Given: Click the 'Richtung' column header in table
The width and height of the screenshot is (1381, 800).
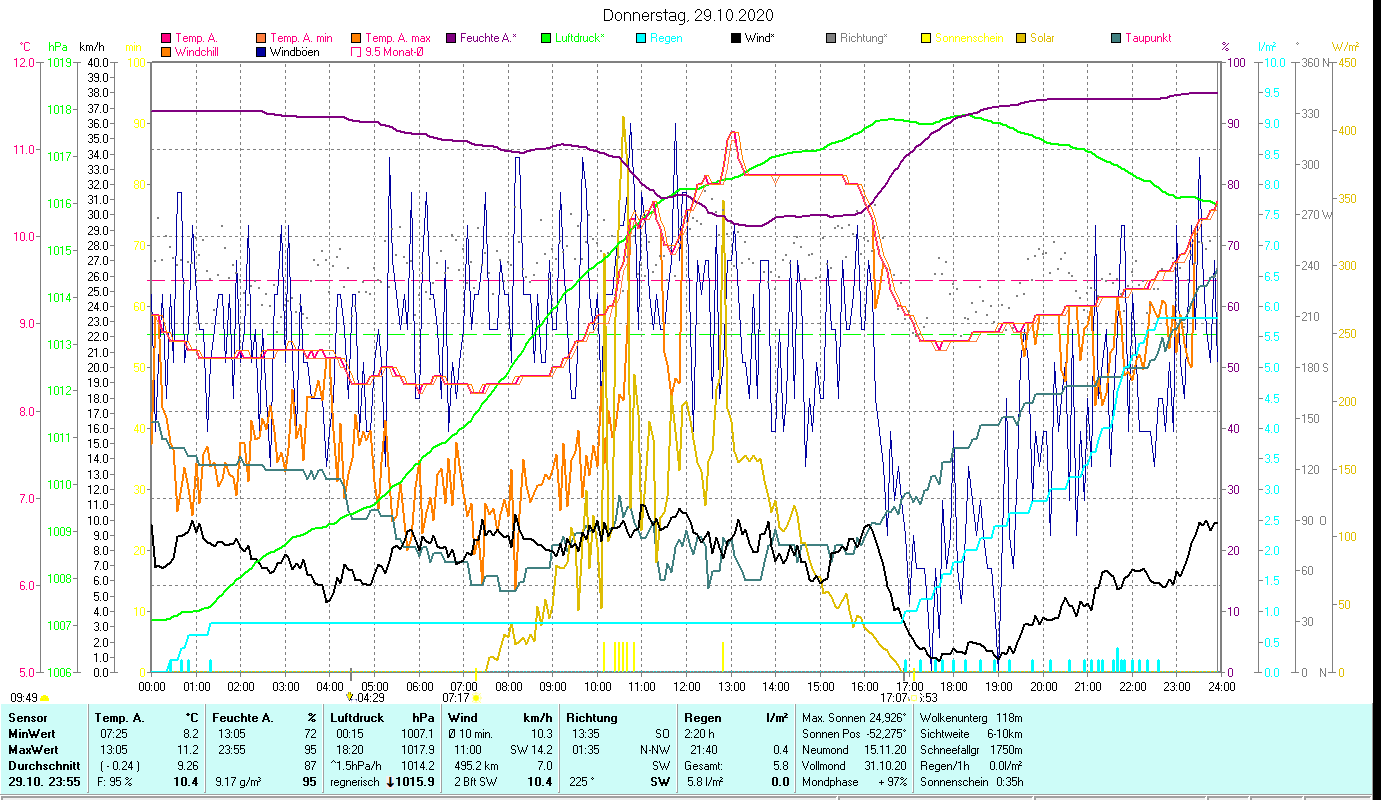Looking at the screenshot, I should (592, 718).
